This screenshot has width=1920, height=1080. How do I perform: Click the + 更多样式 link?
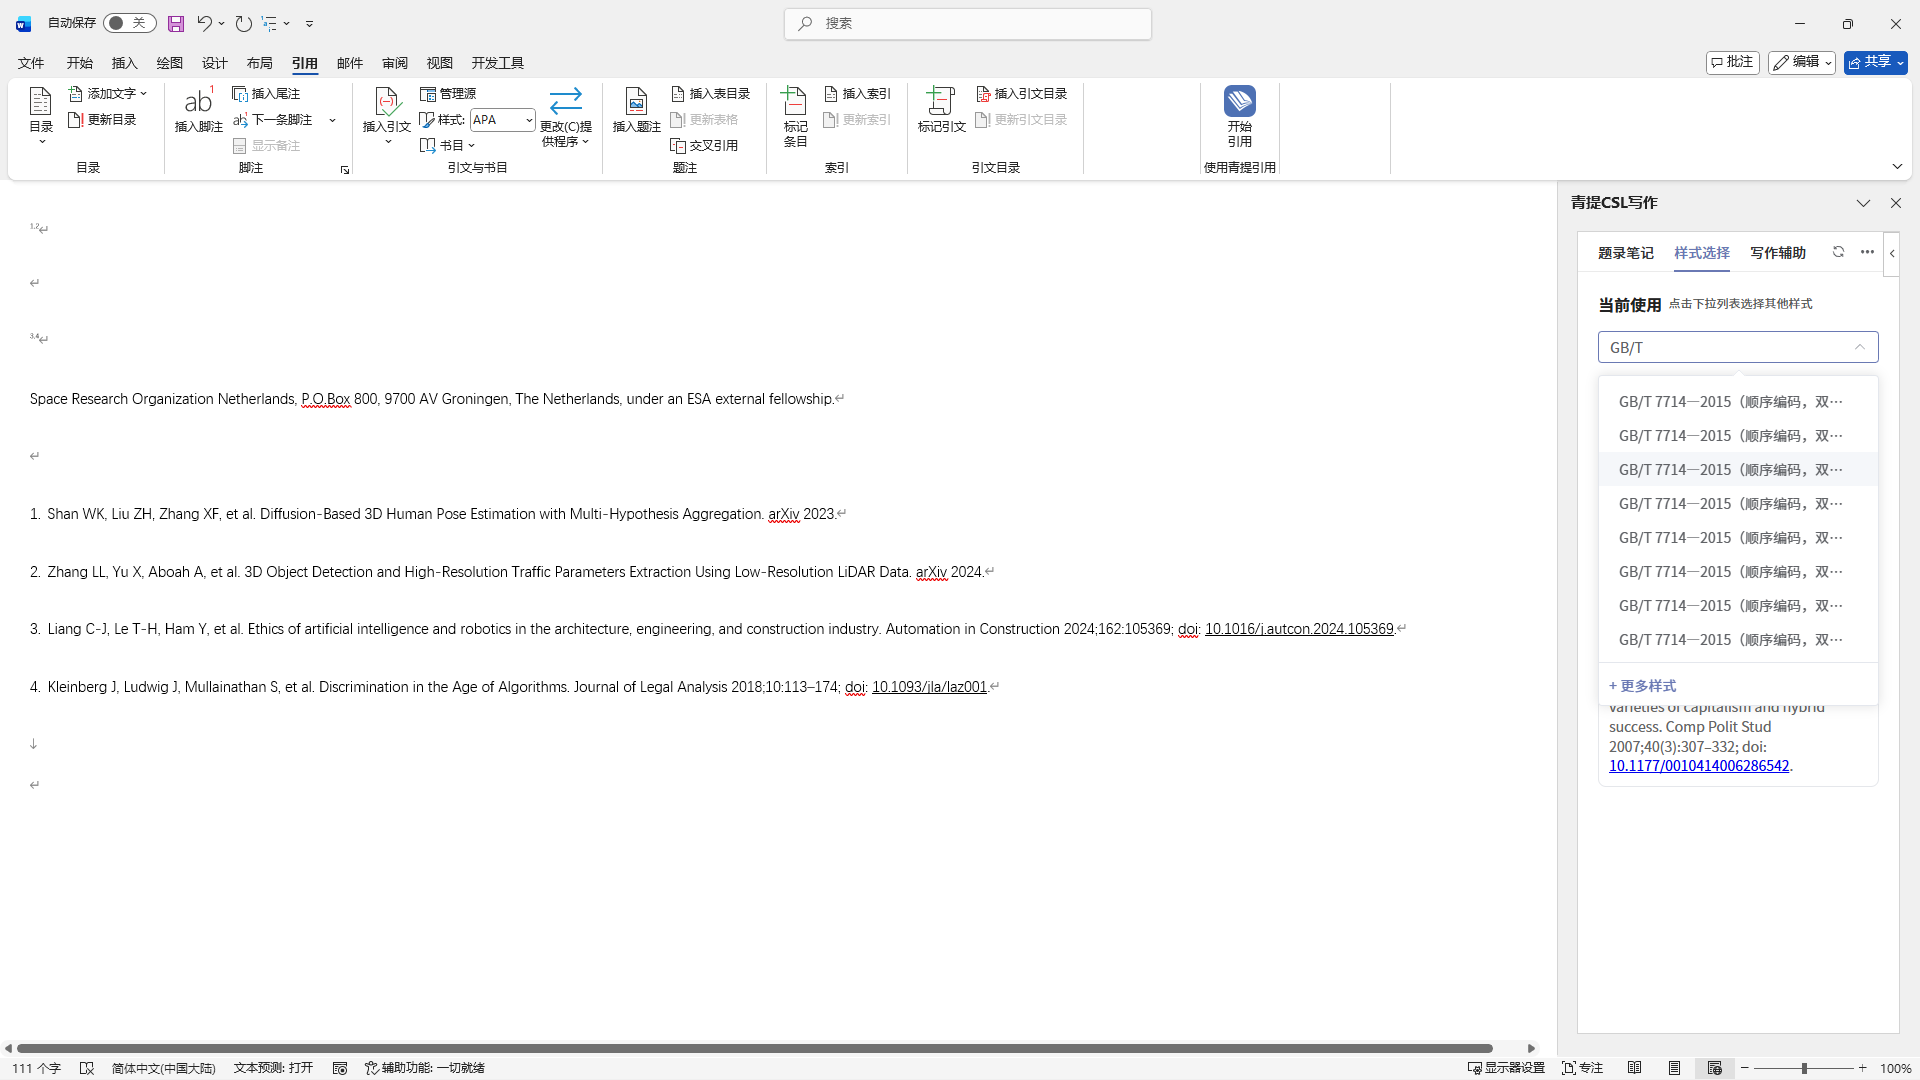click(x=1642, y=686)
